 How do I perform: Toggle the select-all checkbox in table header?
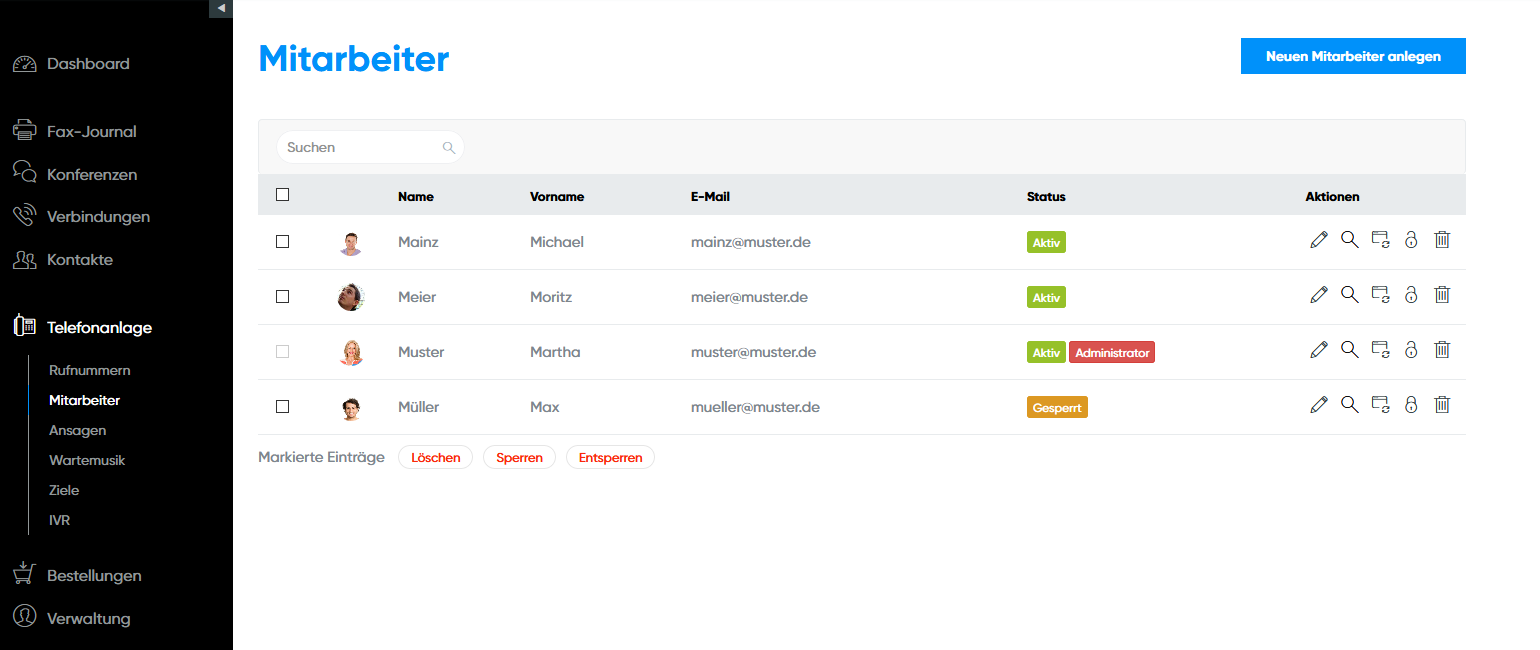(x=282, y=195)
